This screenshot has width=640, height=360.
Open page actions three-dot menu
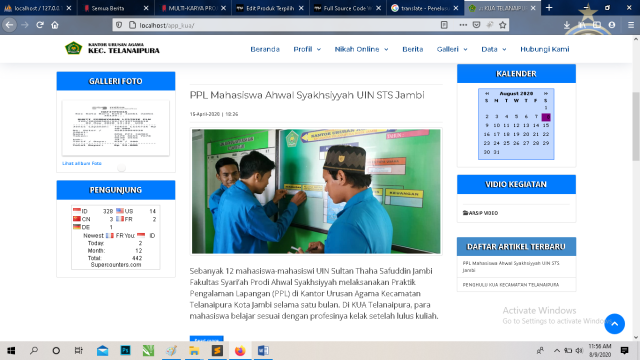tap(463, 25)
